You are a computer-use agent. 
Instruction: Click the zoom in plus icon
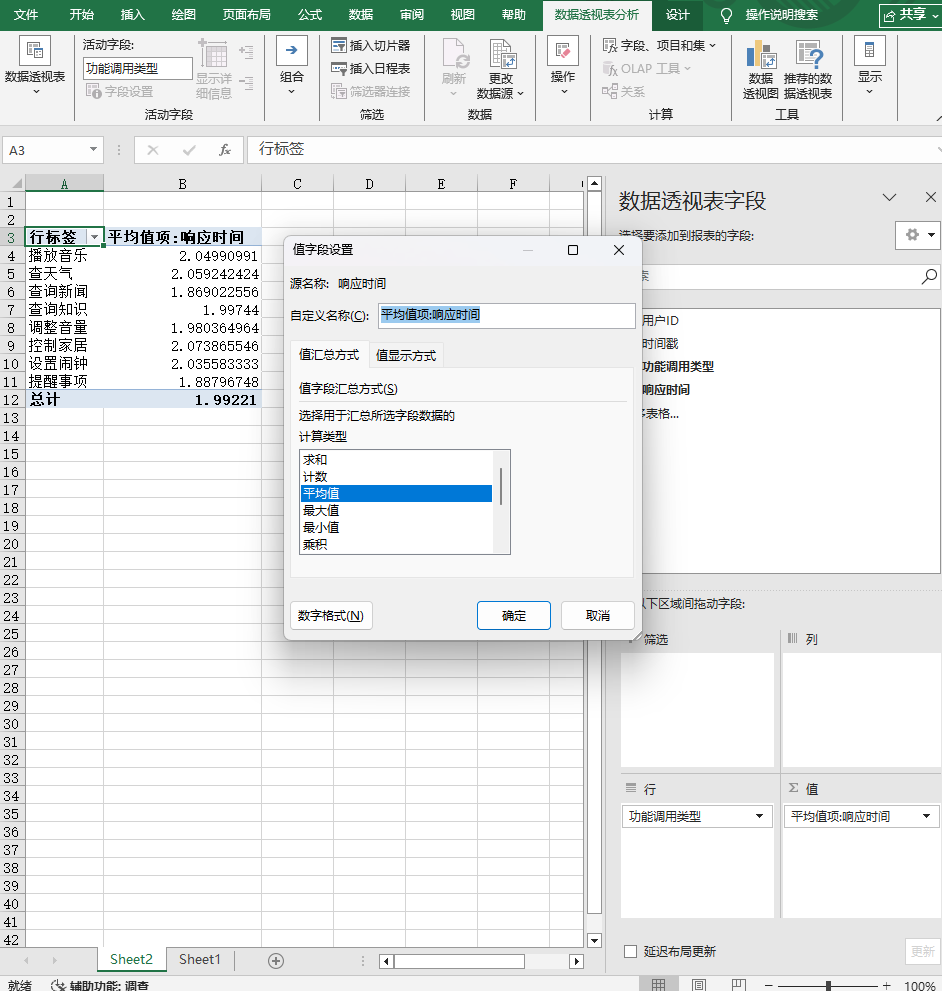pos(886,985)
